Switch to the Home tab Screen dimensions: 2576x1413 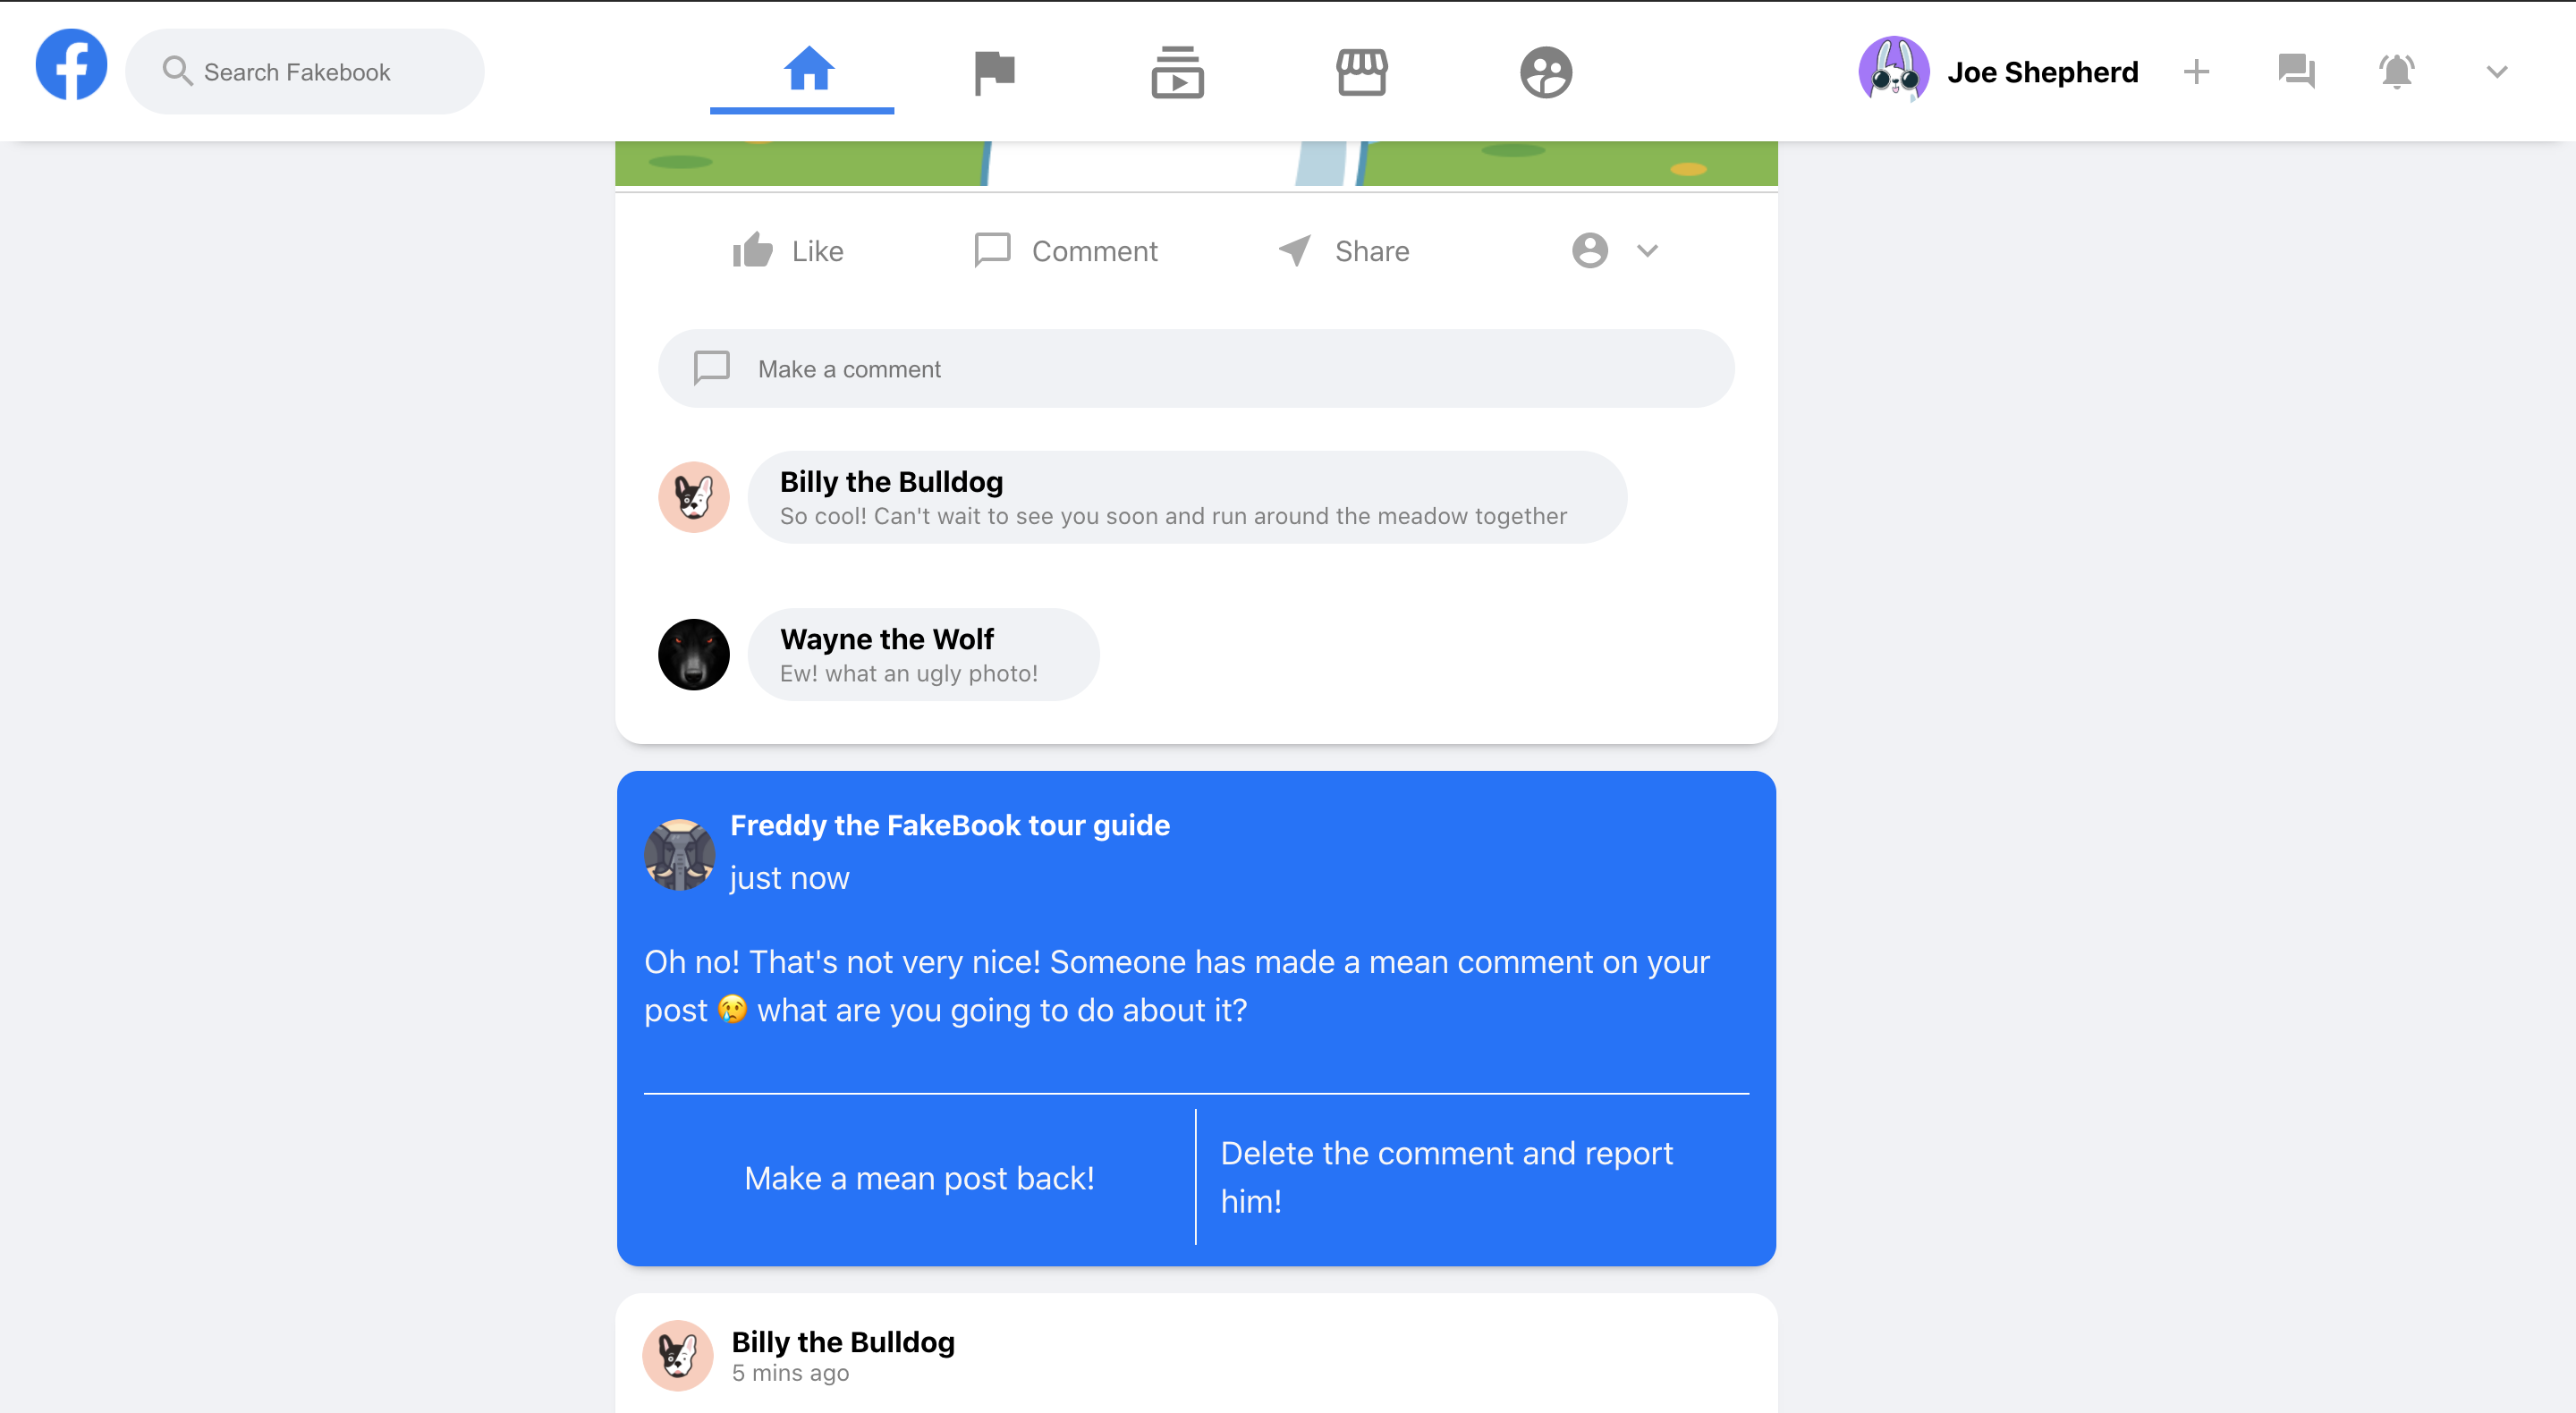click(x=808, y=70)
